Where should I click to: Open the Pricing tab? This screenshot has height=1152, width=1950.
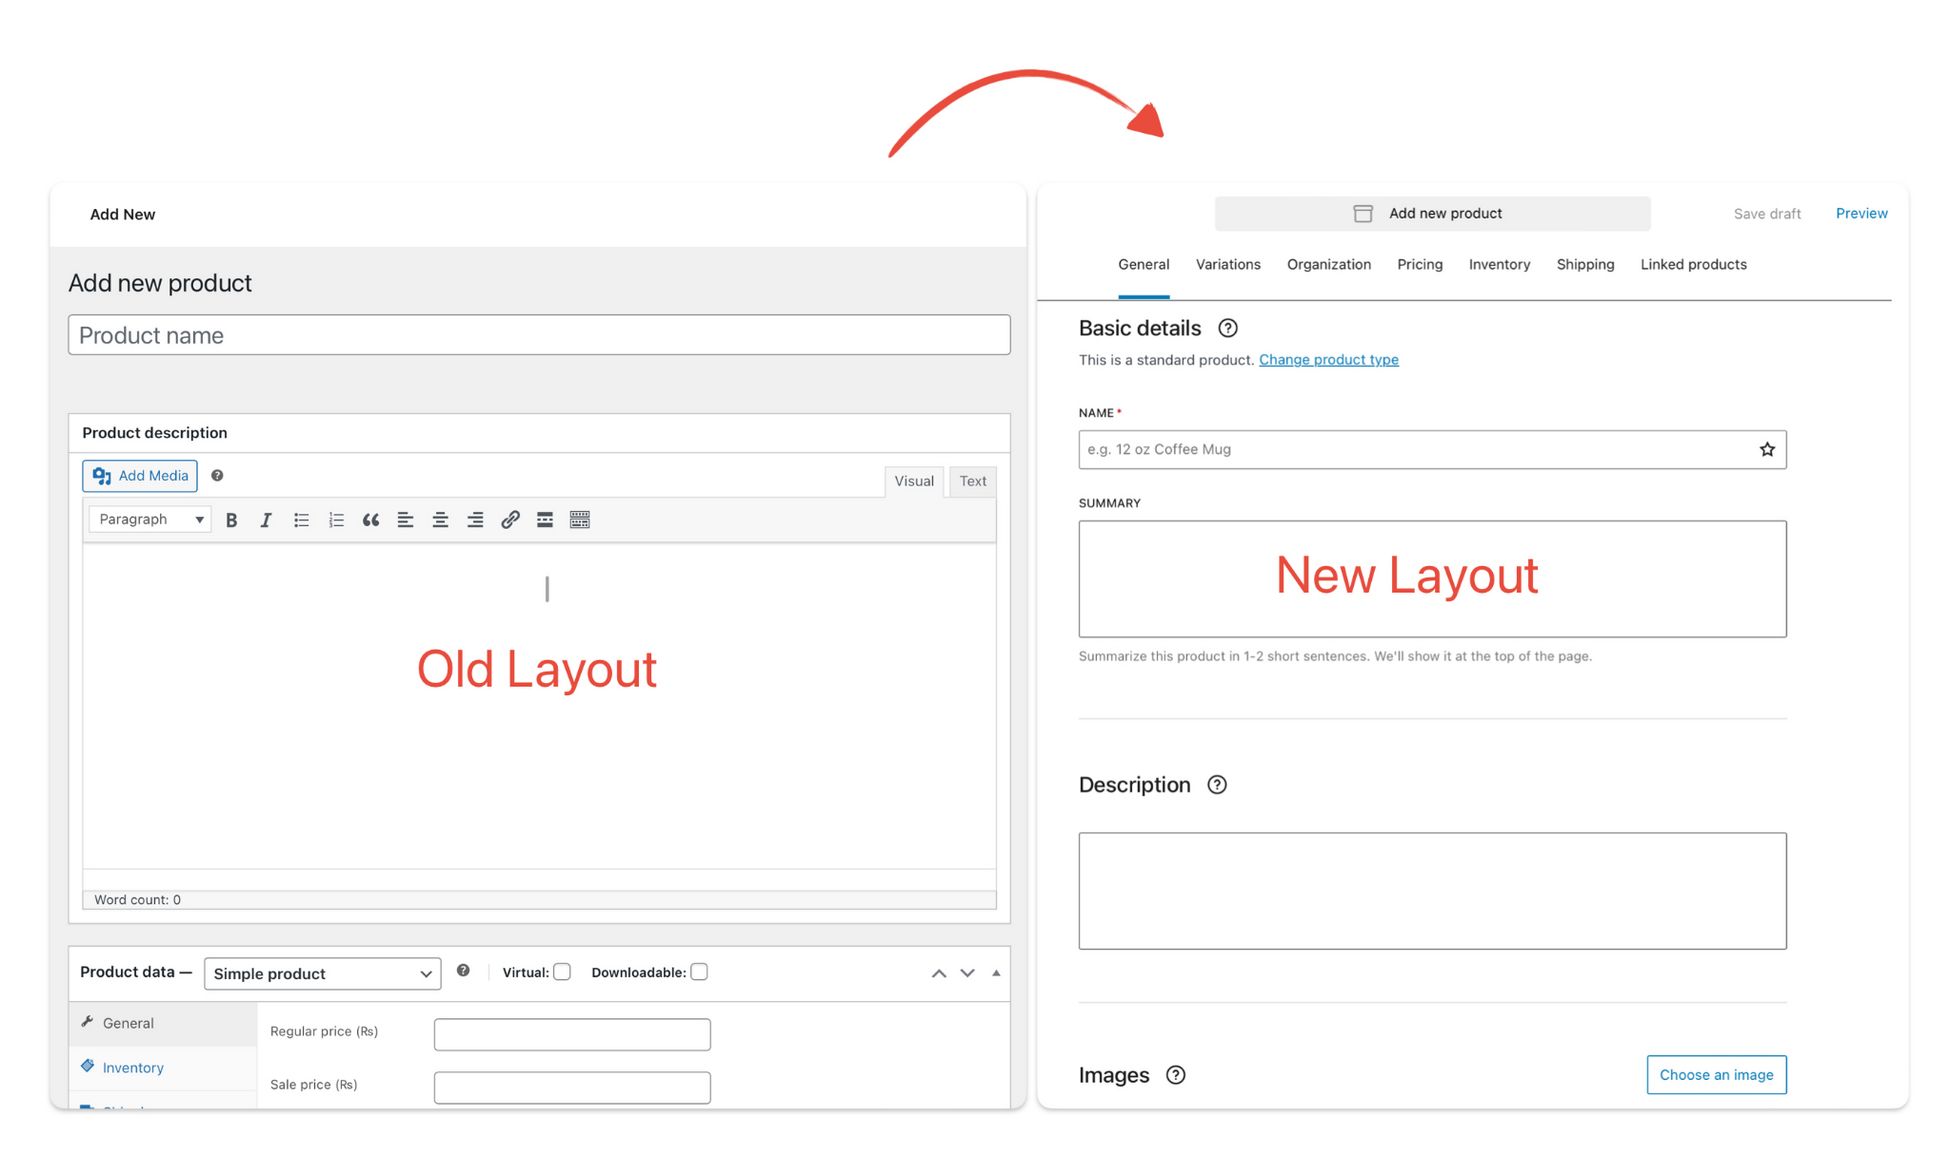(x=1420, y=265)
